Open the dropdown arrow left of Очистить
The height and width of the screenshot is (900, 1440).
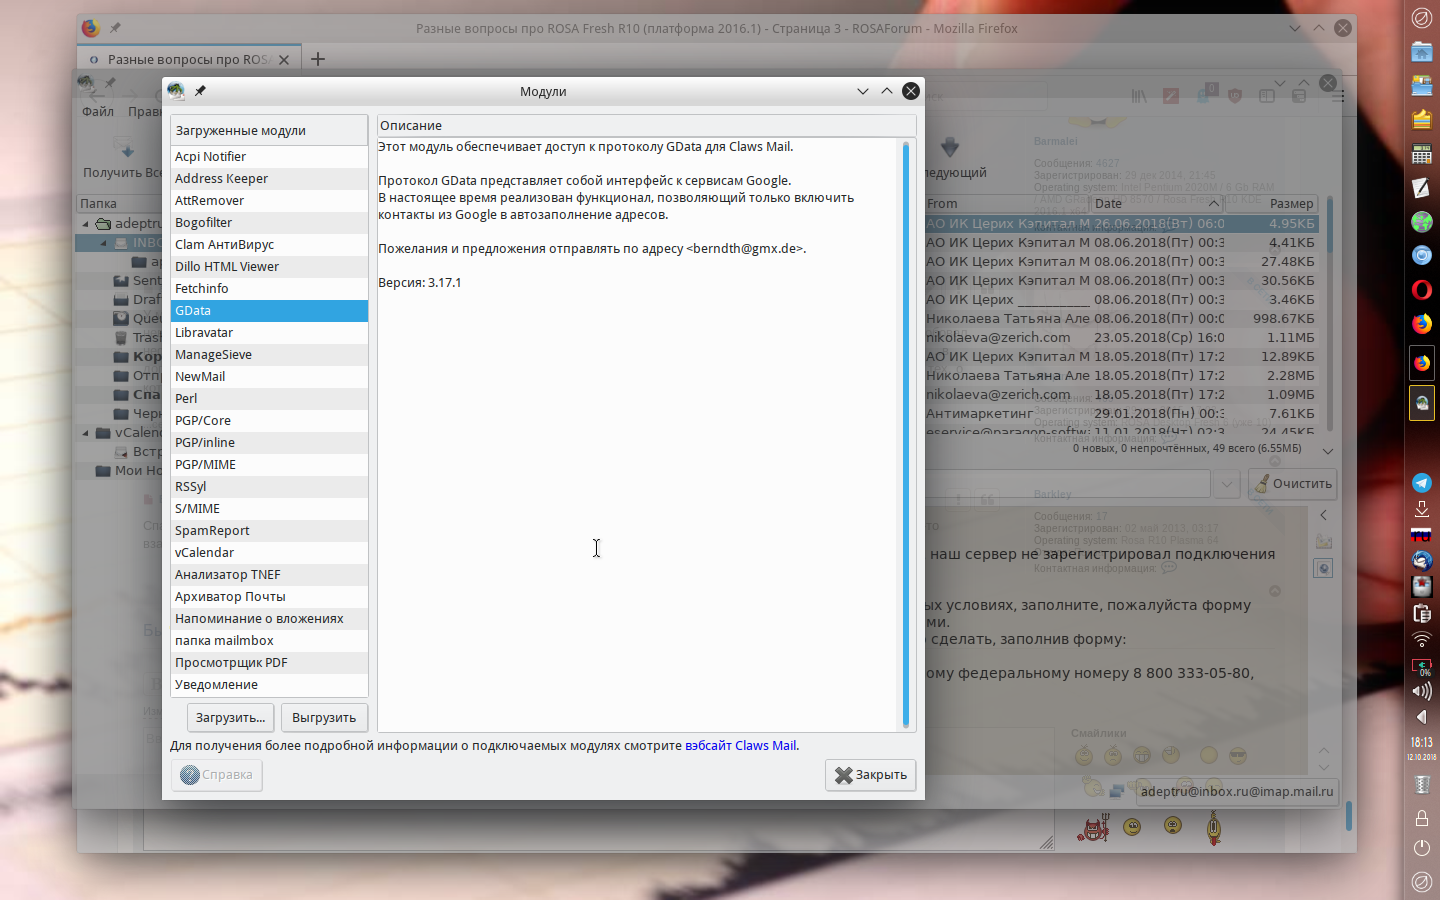1227,484
